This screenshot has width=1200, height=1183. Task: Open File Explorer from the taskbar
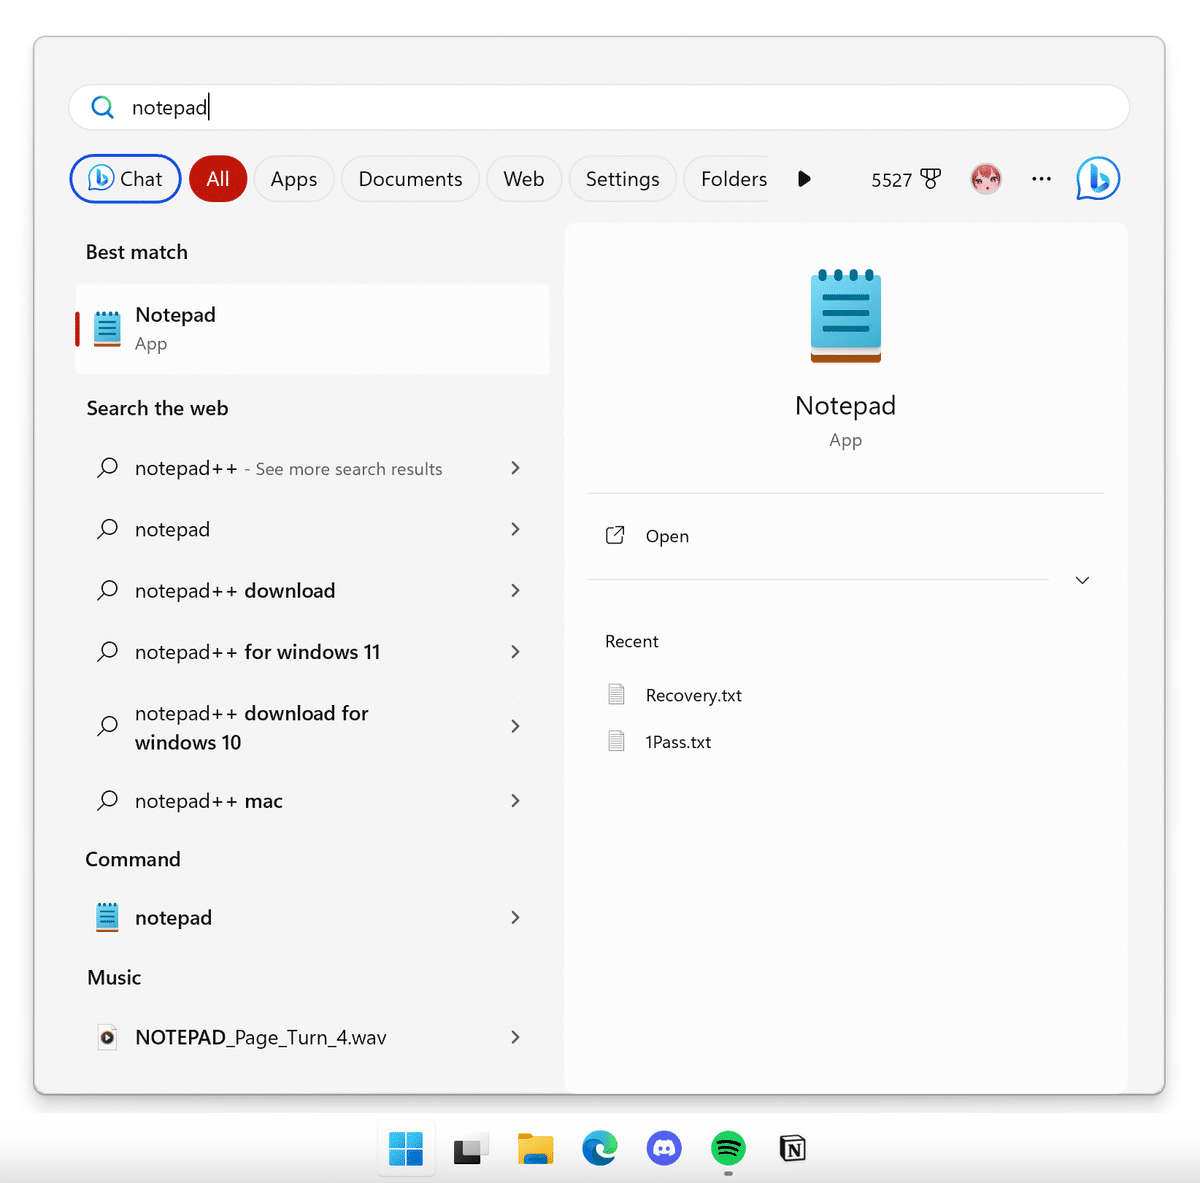[535, 1149]
